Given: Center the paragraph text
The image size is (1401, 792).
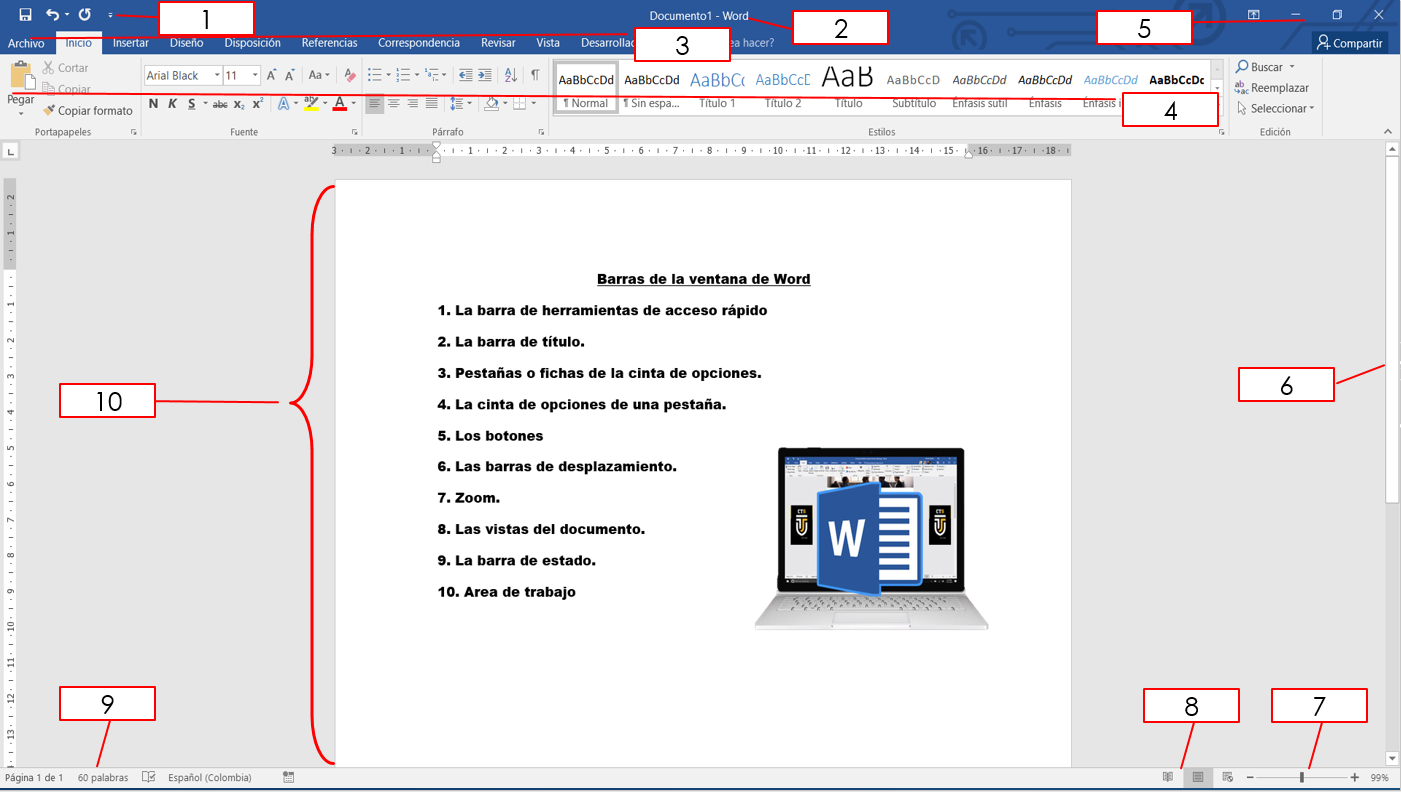Looking at the screenshot, I should (x=393, y=104).
